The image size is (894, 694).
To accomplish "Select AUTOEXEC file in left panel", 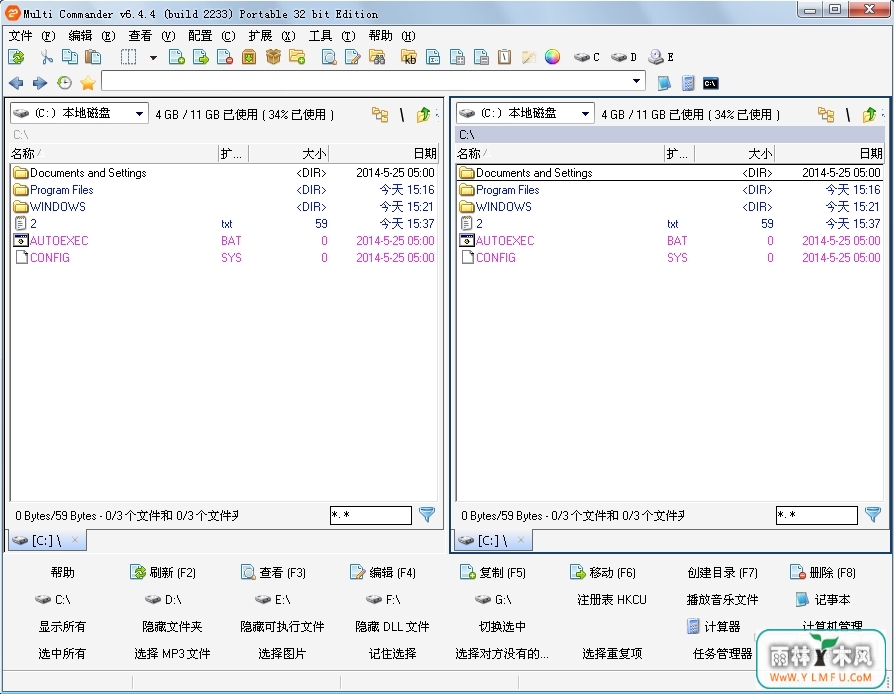I will click(226, 241).
